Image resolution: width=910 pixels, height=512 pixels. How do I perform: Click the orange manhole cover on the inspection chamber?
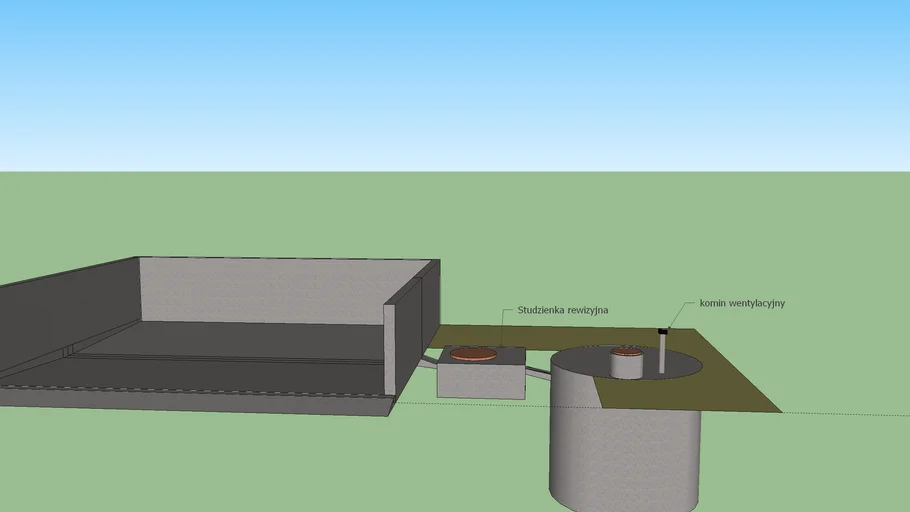473,353
